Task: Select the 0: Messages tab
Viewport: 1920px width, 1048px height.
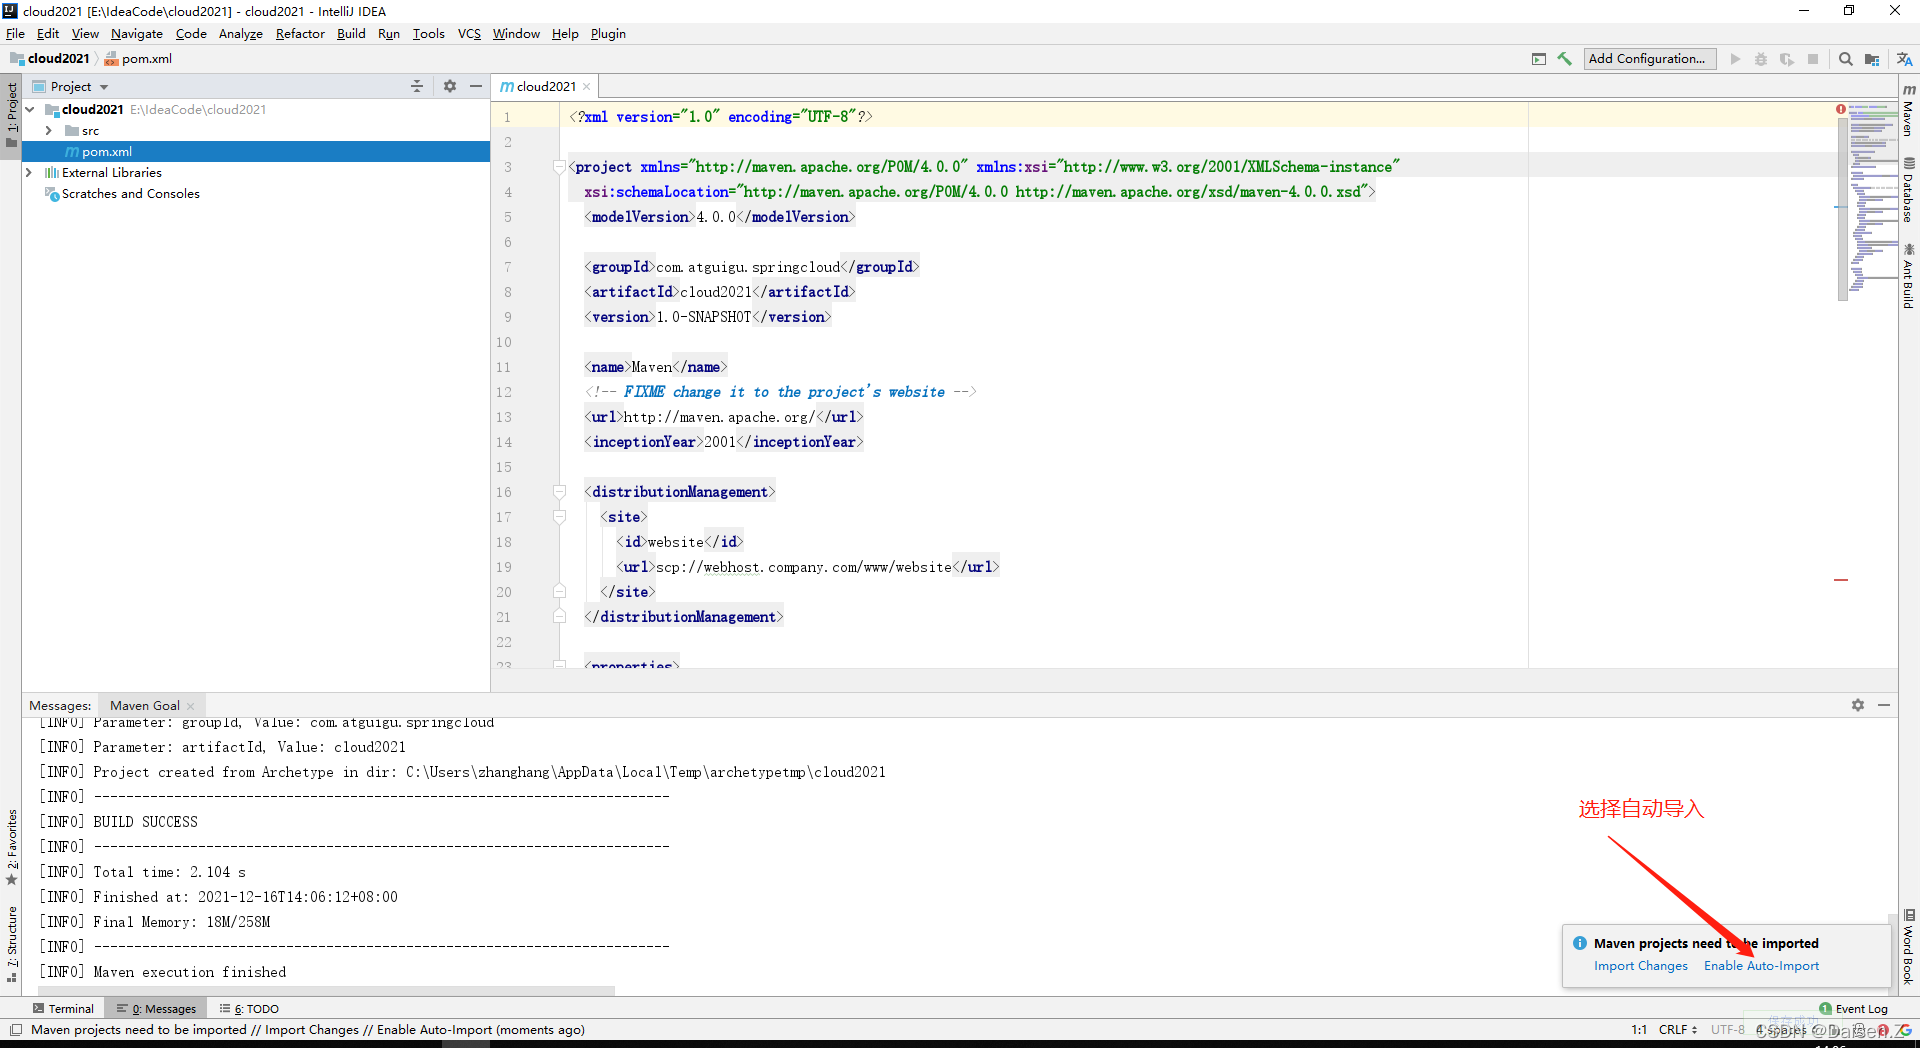Action: tap(156, 1009)
